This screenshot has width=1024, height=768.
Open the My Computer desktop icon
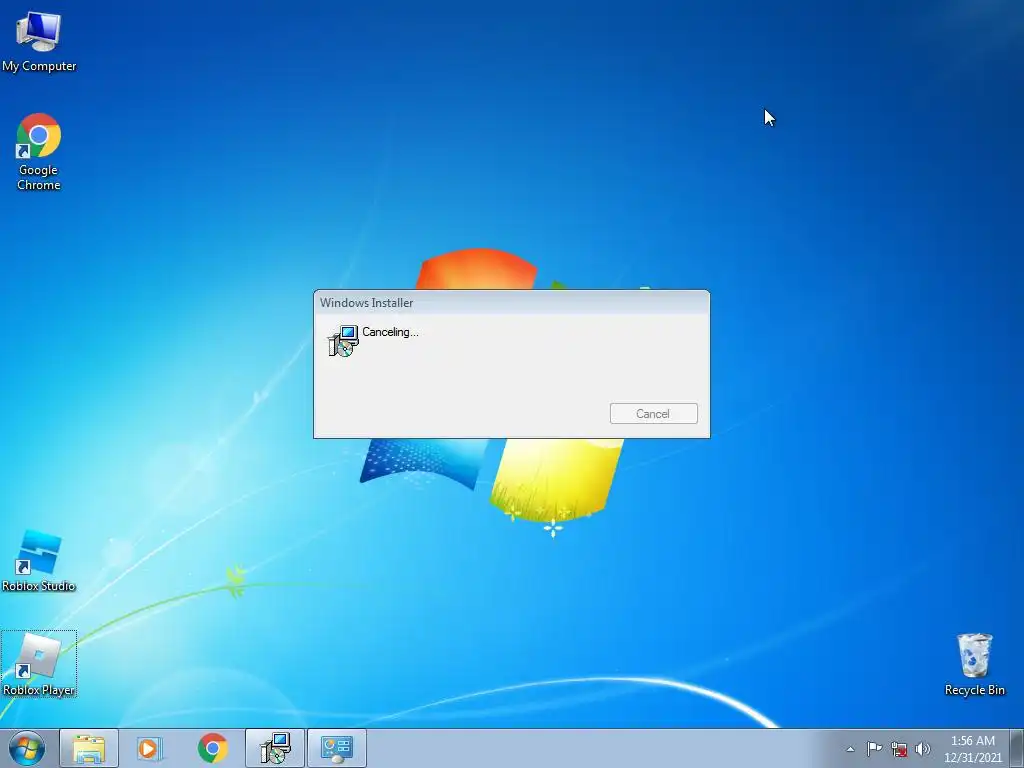39,41
